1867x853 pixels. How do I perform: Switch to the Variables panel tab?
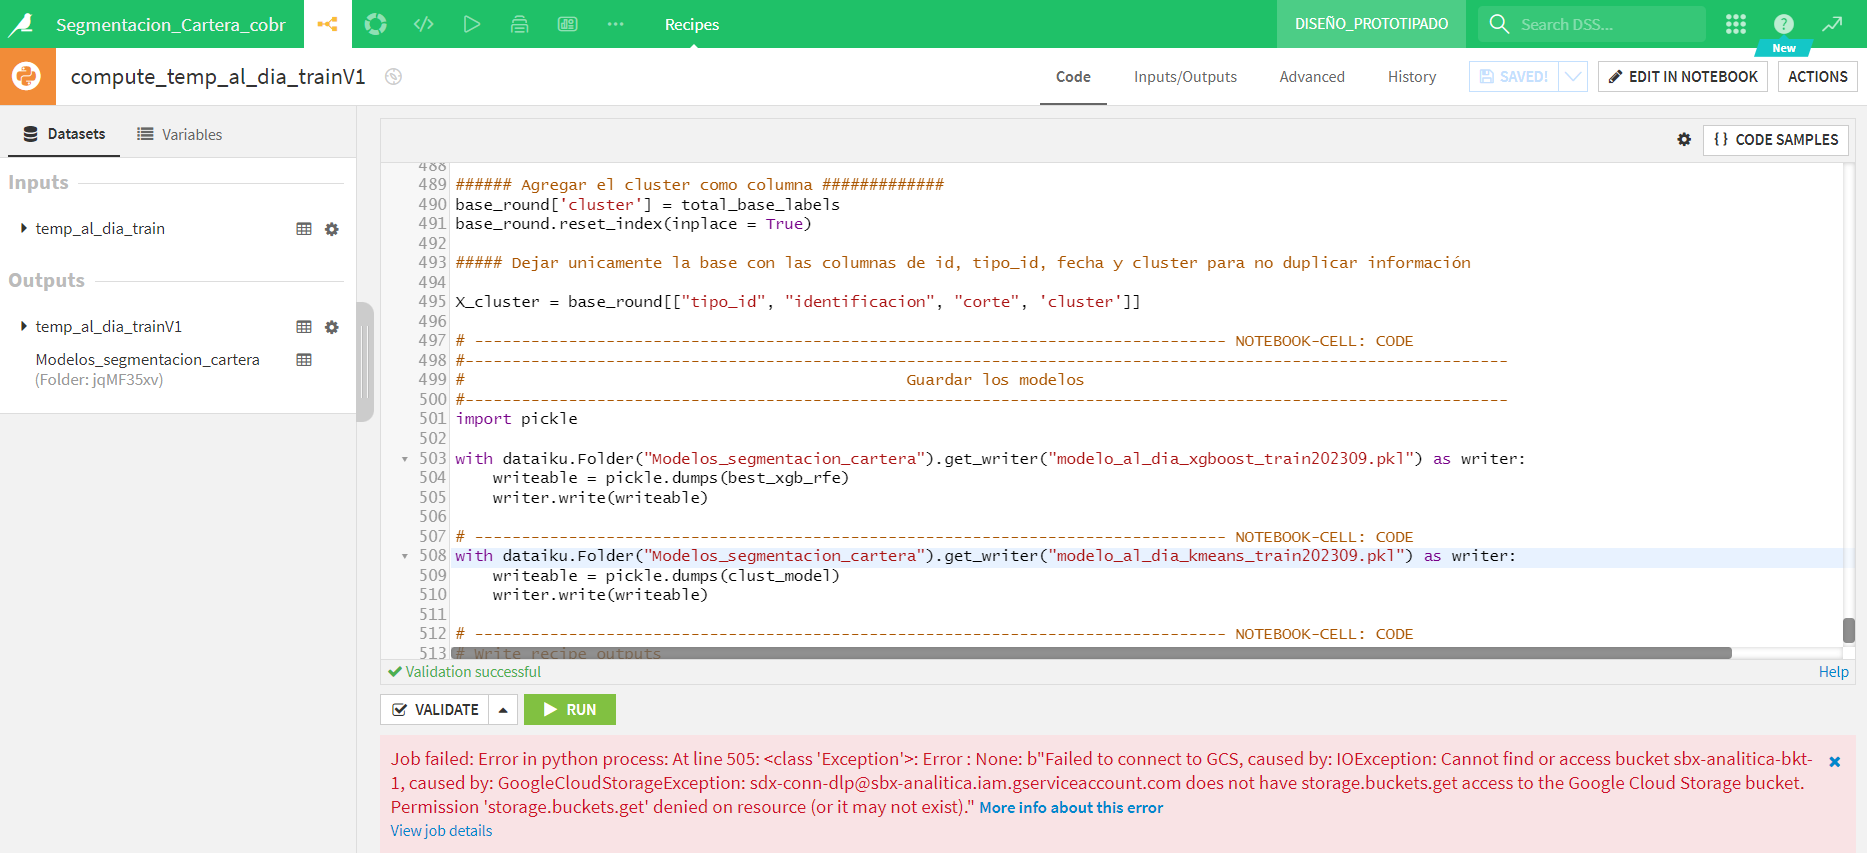pos(180,134)
